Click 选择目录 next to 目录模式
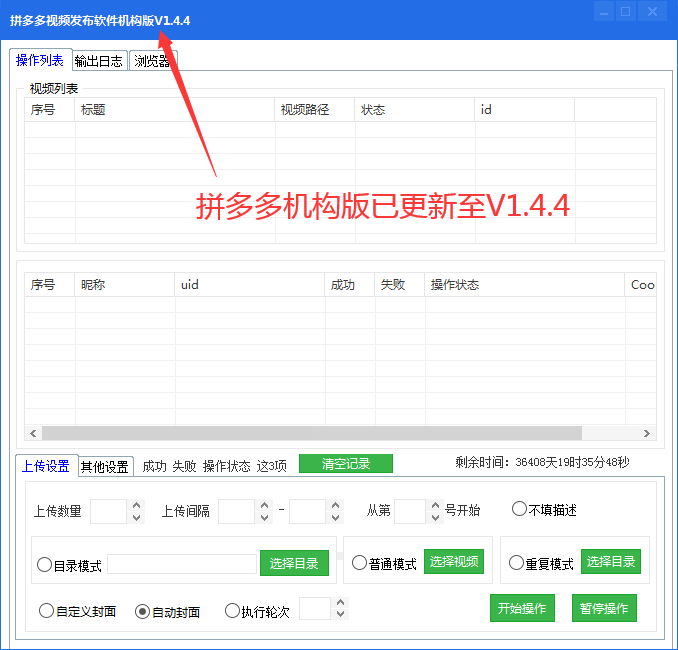The image size is (678, 650). point(294,563)
